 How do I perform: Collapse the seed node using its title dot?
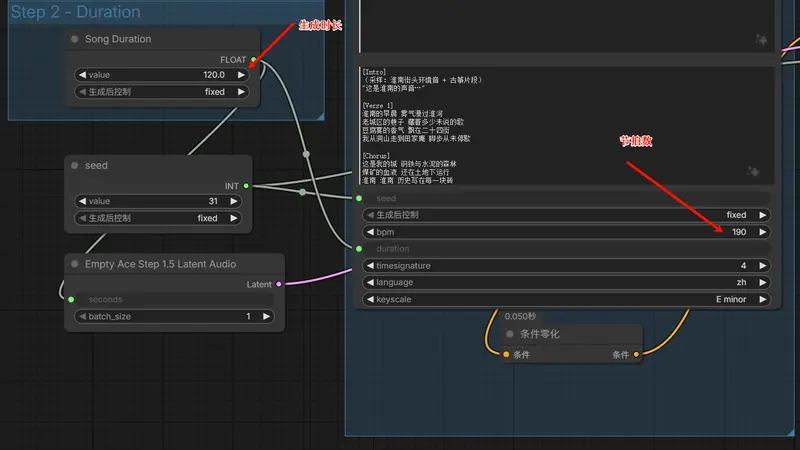coord(74,165)
